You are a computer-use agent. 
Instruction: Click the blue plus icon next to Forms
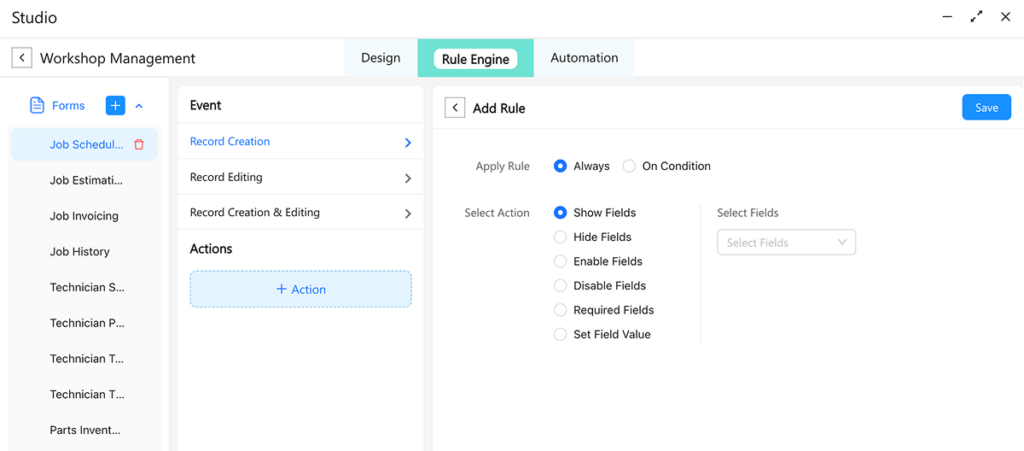(x=115, y=106)
